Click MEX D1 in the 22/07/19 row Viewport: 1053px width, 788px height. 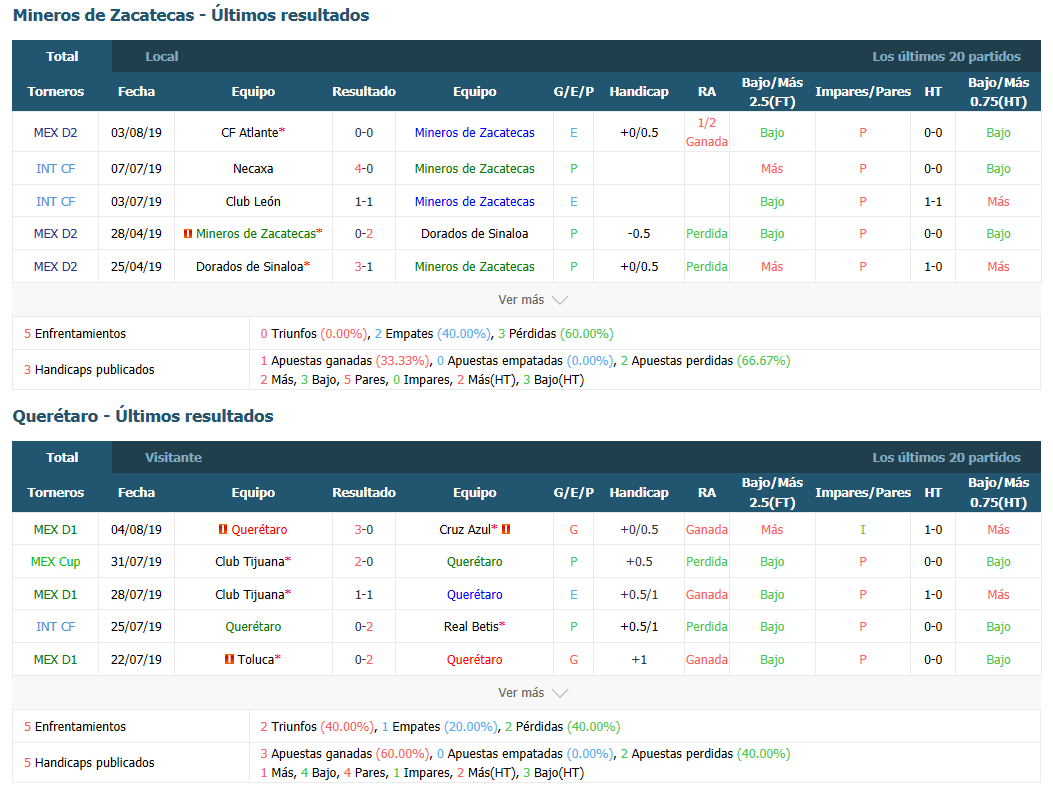(x=56, y=660)
